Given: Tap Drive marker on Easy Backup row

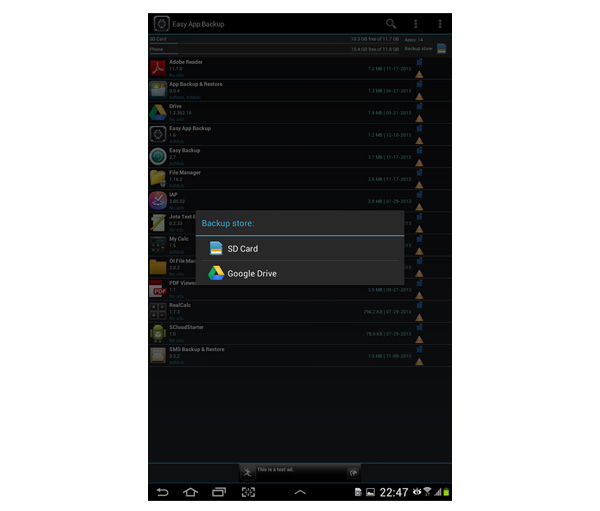Looking at the screenshot, I should (419, 163).
